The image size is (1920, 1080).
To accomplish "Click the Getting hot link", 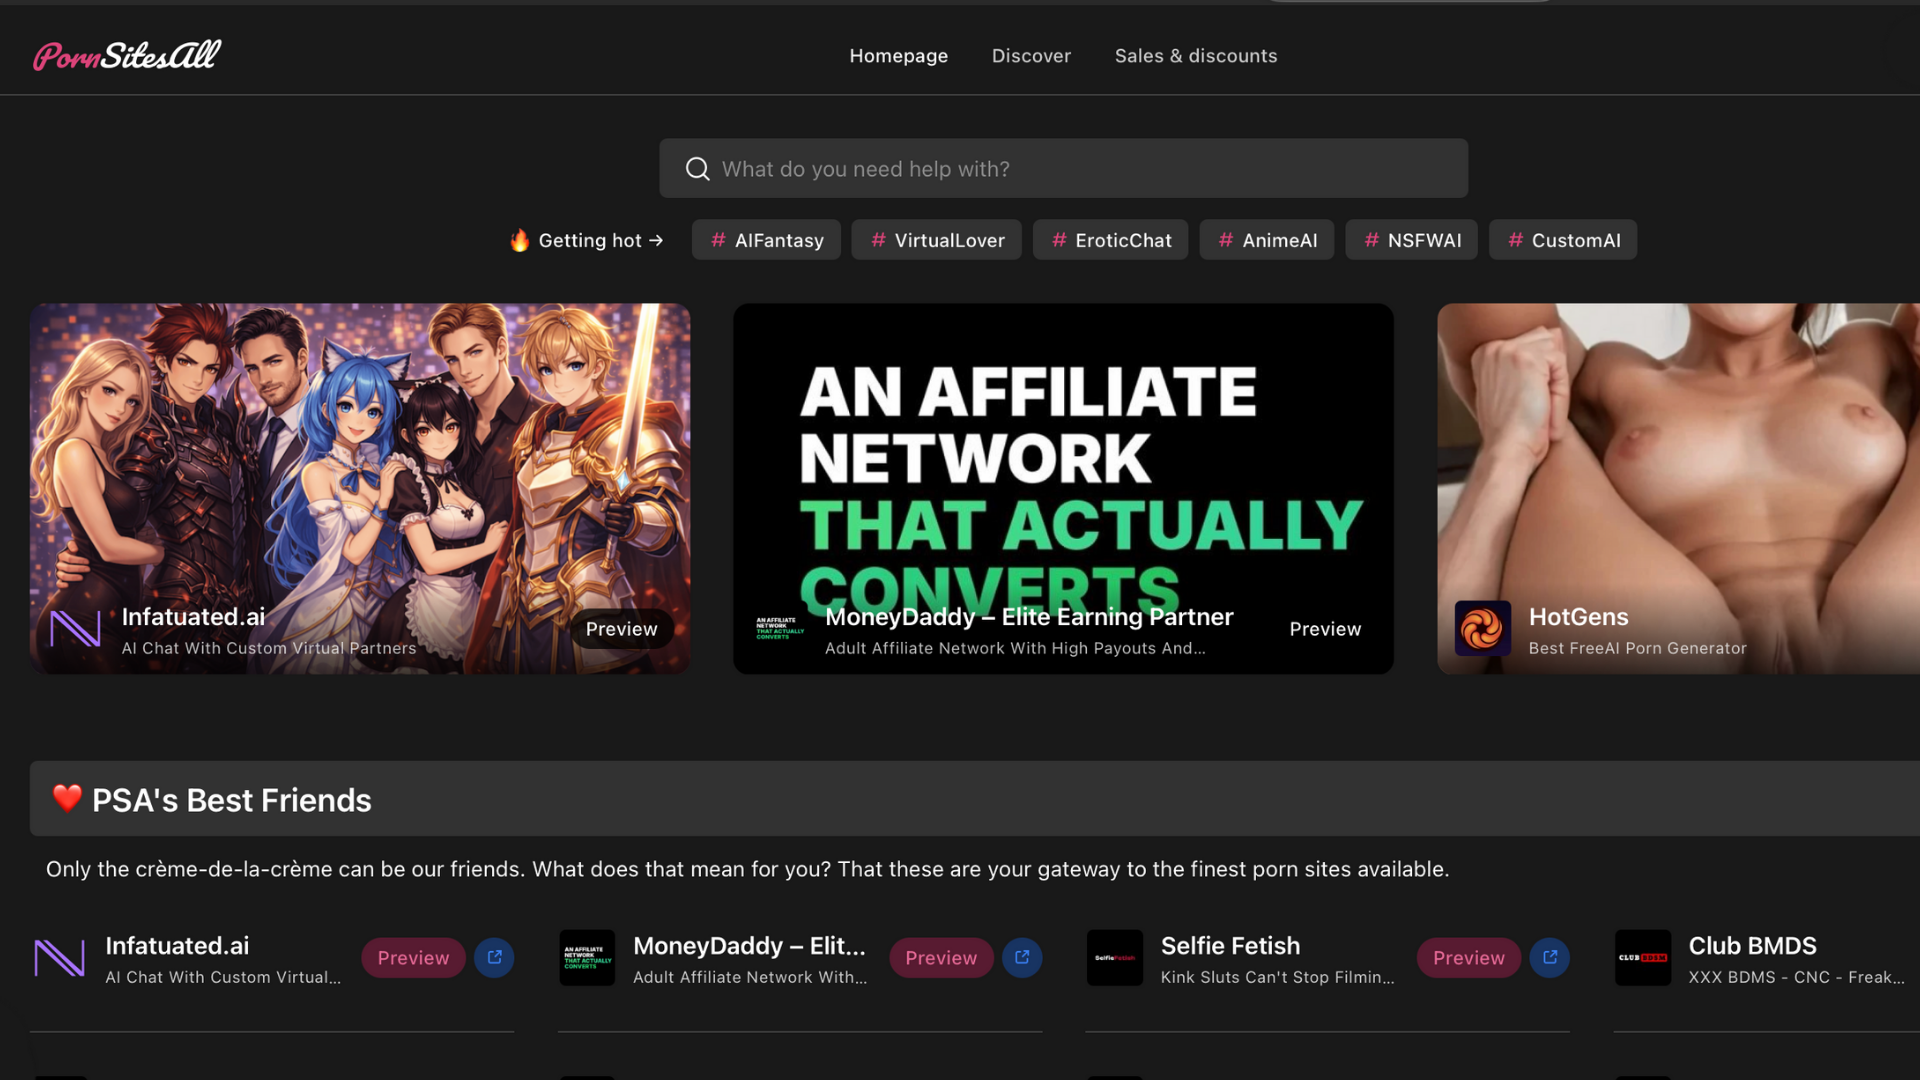I will point(587,240).
